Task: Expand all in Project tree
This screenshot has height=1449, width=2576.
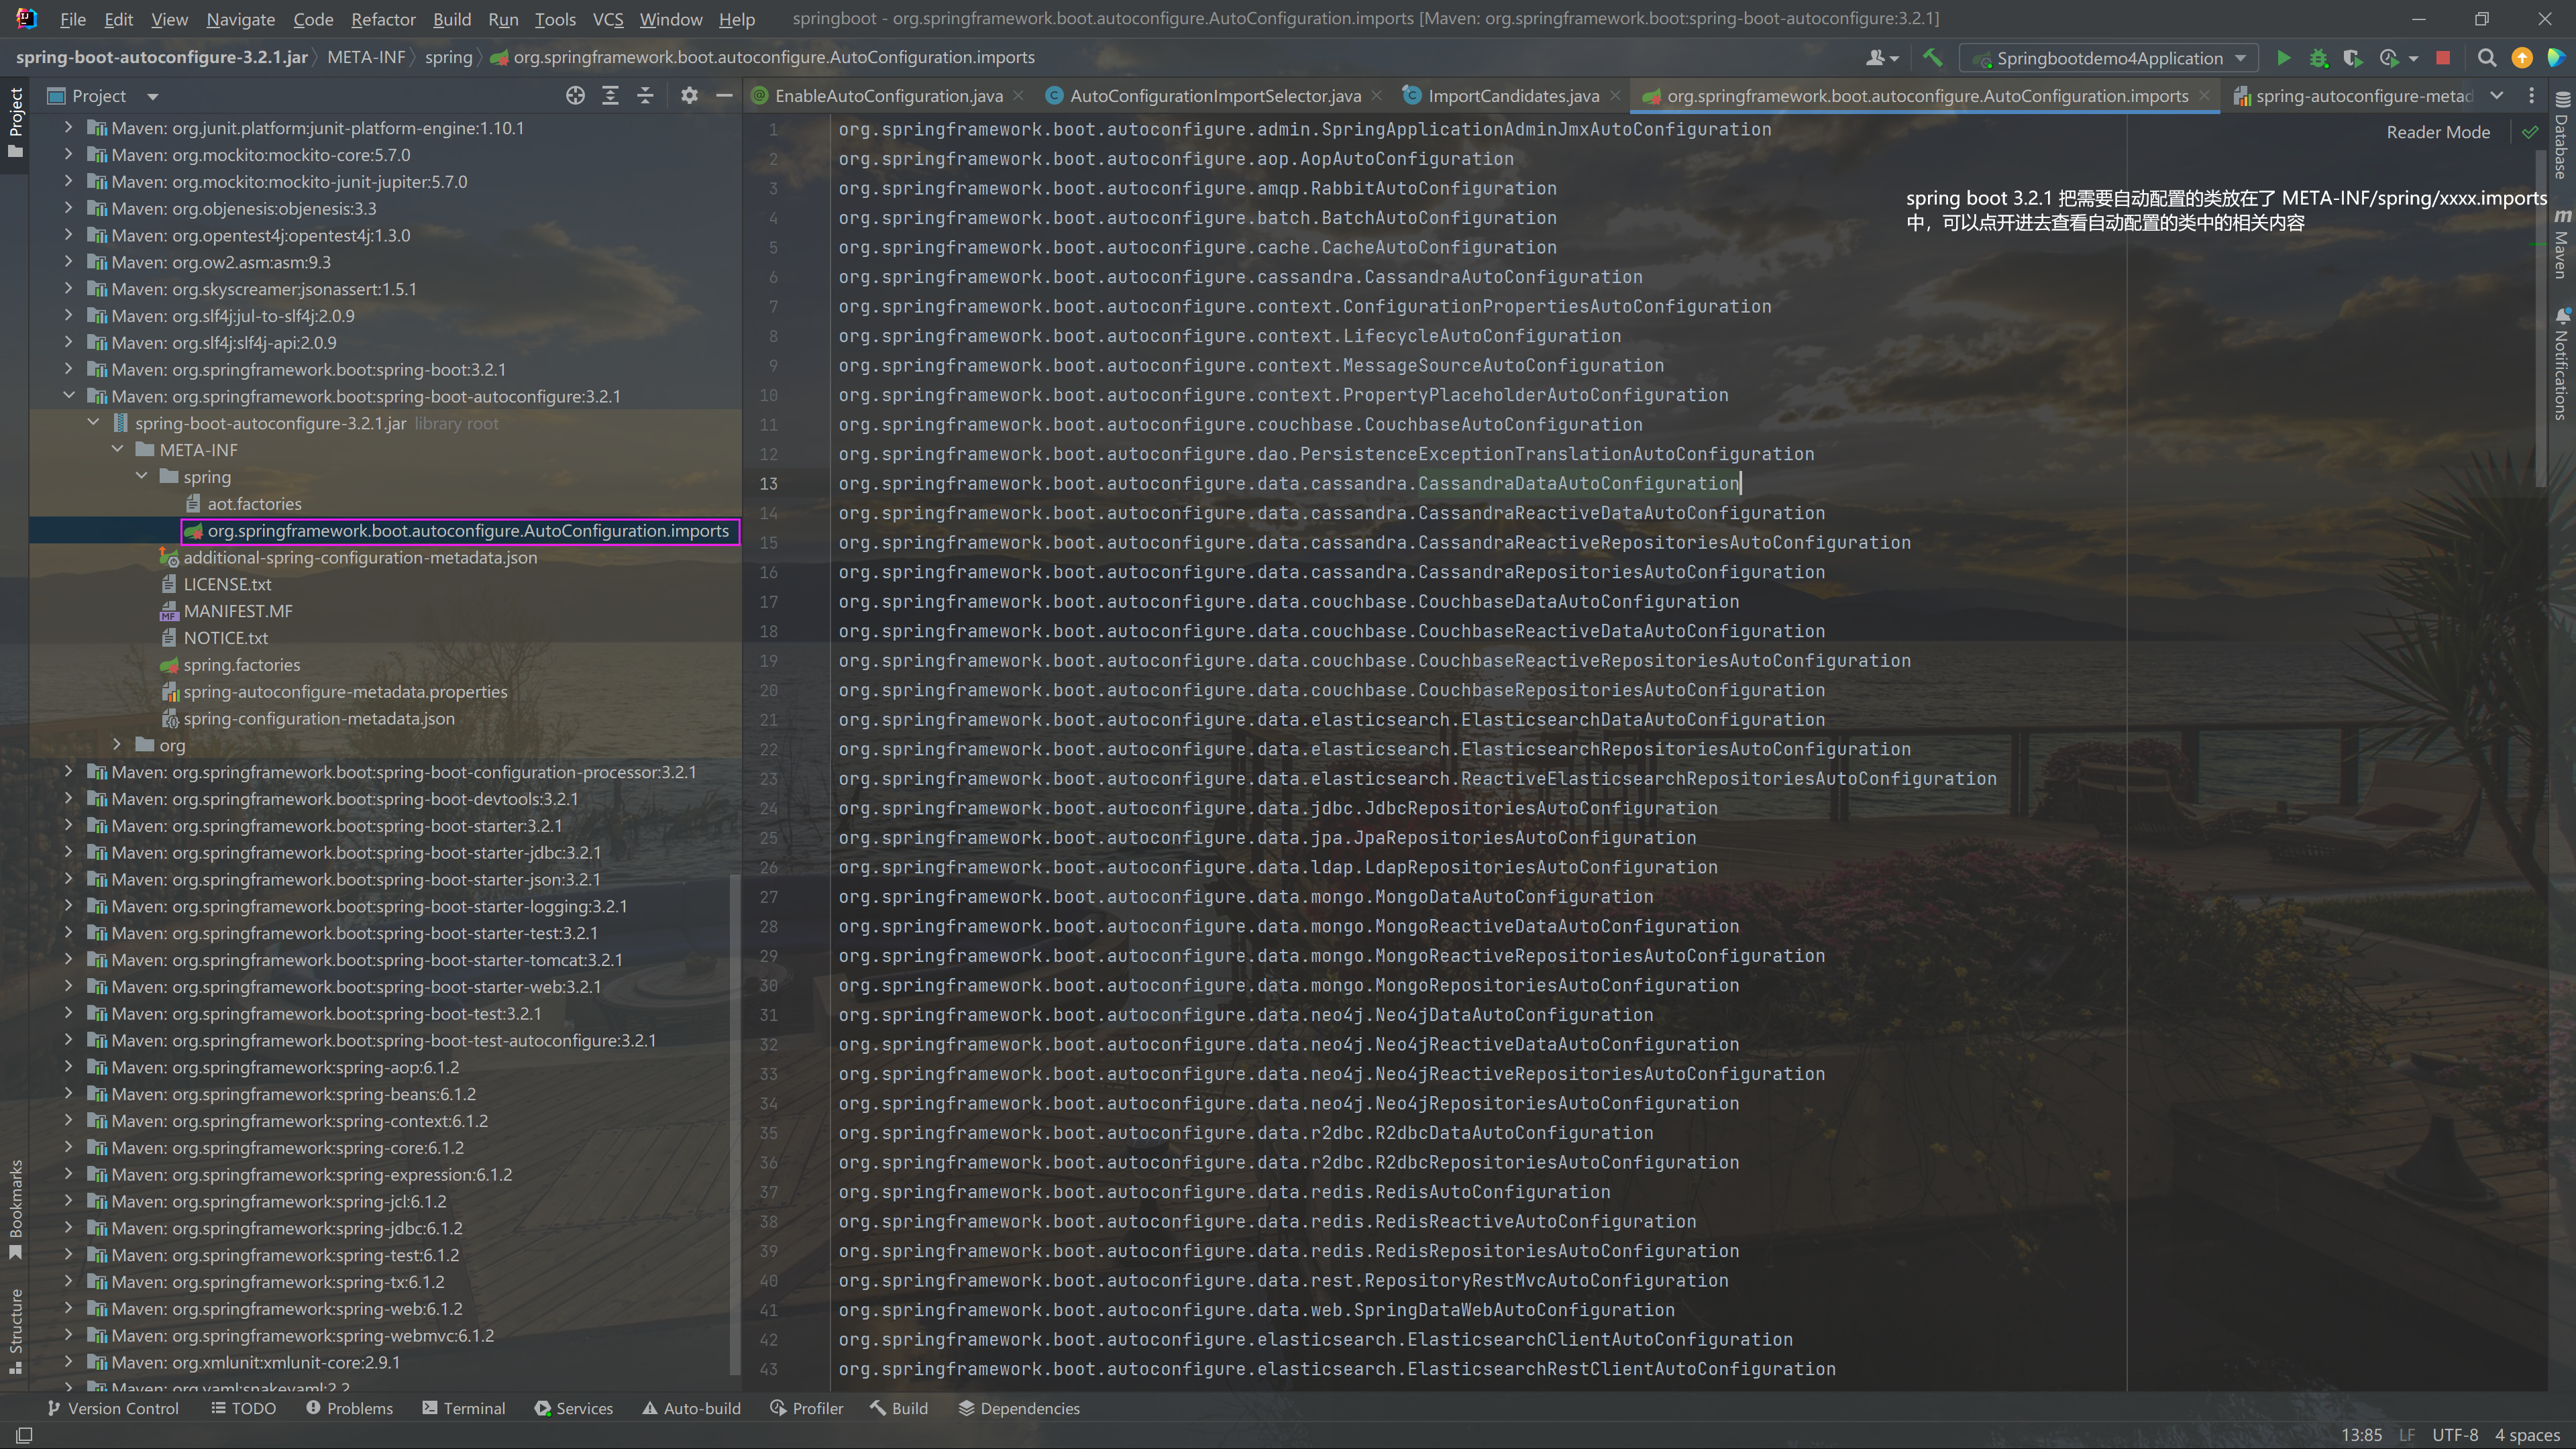Action: coord(610,96)
